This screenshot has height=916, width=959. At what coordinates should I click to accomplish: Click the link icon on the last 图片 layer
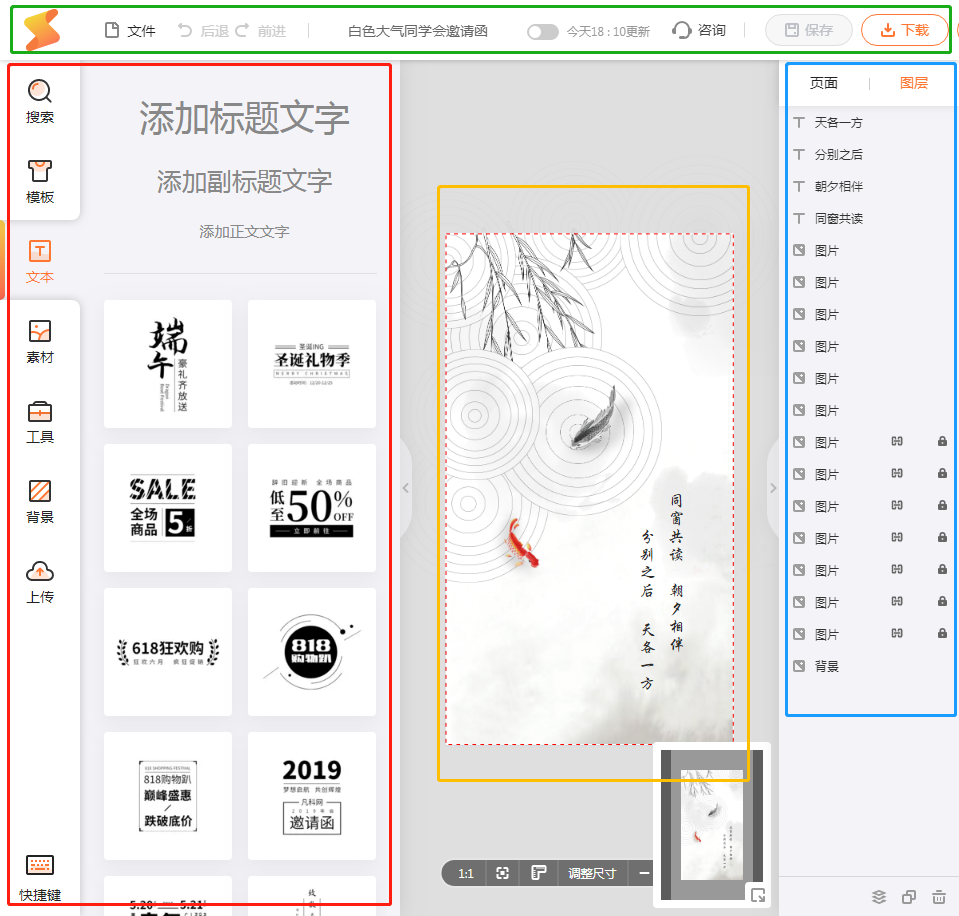(897, 633)
